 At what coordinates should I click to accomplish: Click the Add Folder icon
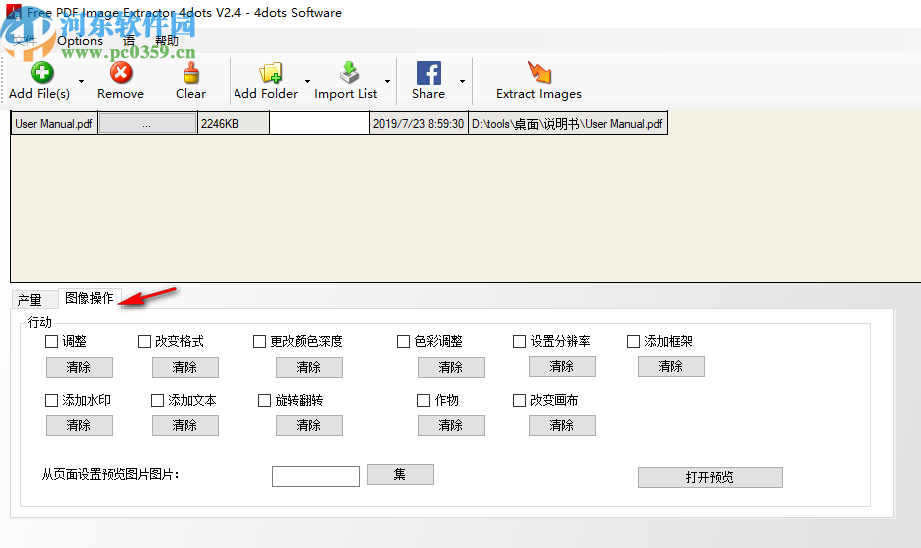point(270,73)
